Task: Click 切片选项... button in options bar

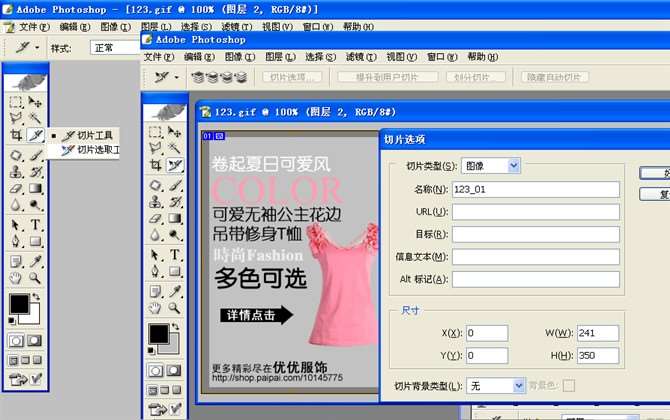Action: [293, 77]
